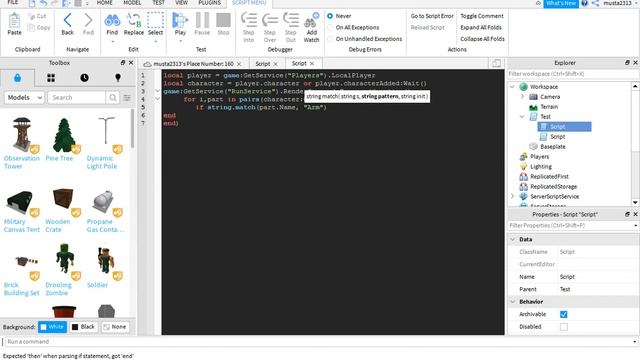Open the HOME ribbon tab
Screen dimensions: 640x360
104,3
